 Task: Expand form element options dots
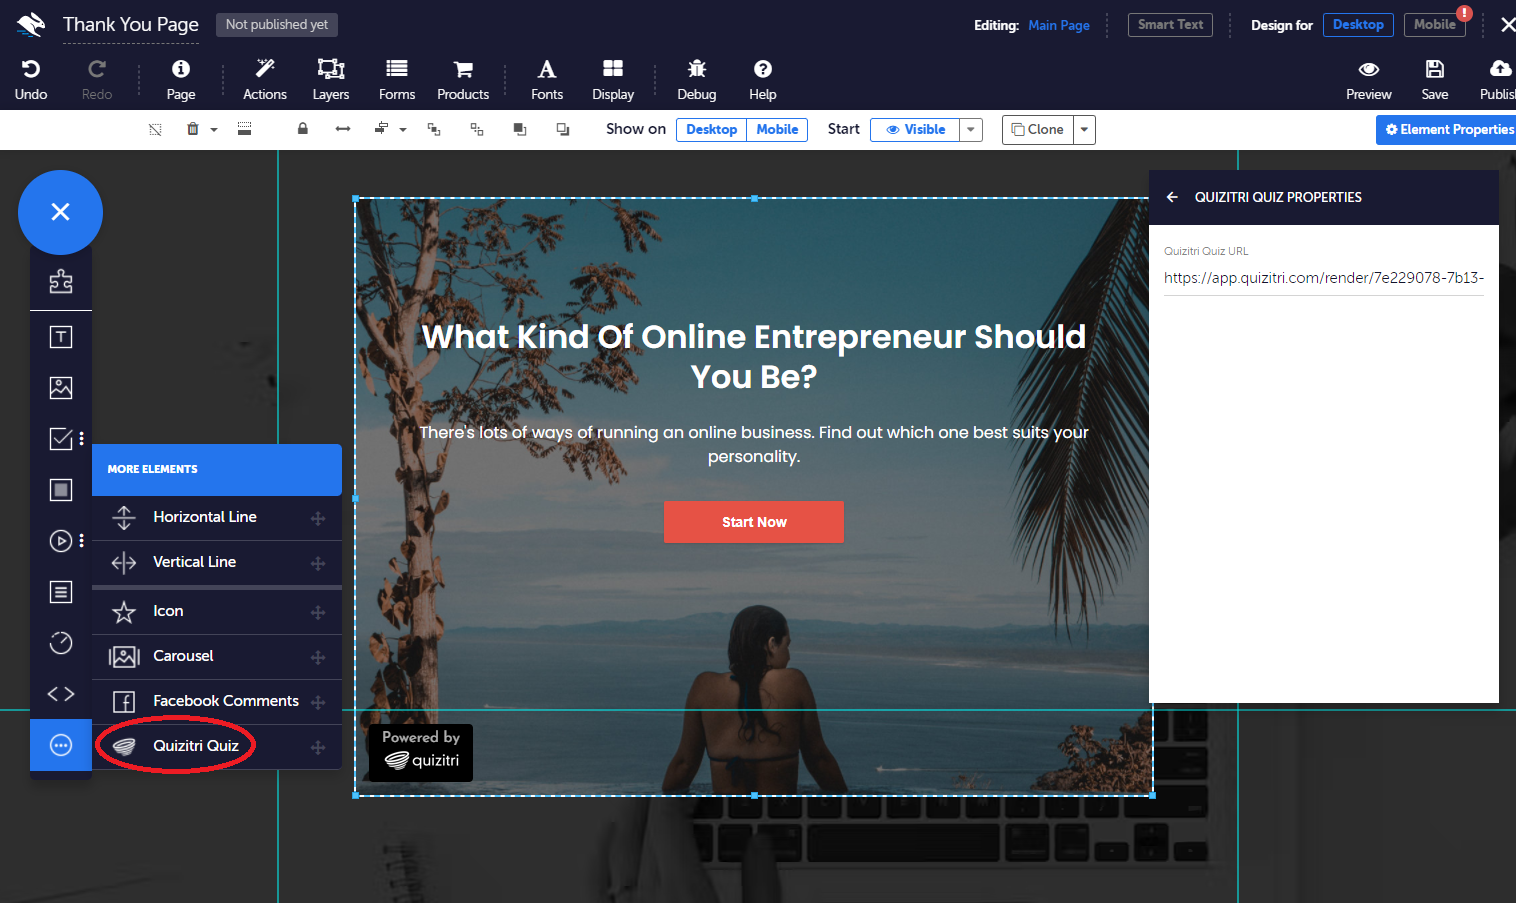click(82, 438)
